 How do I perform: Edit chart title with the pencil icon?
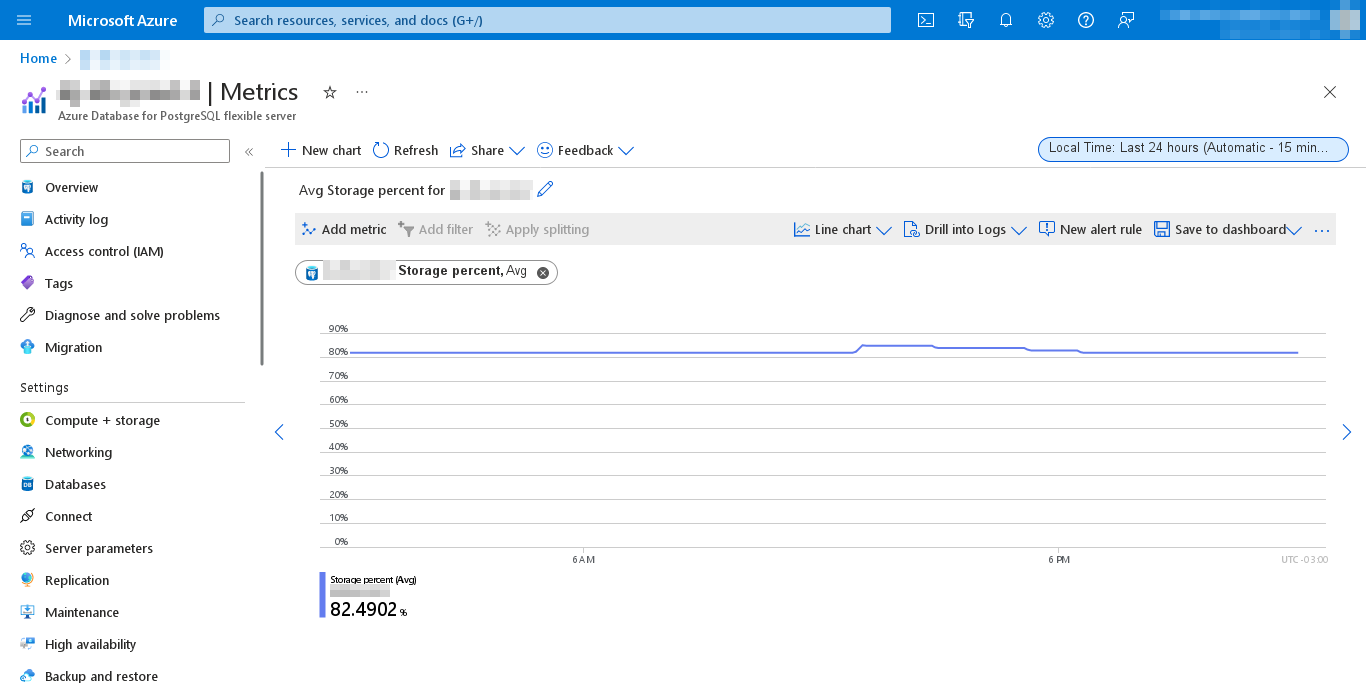[545, 189]
